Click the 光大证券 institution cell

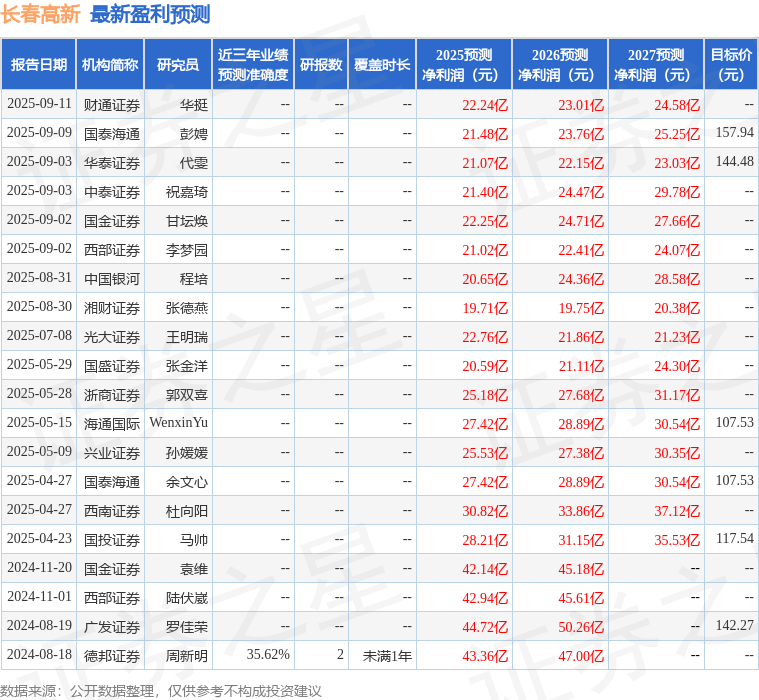112,337
